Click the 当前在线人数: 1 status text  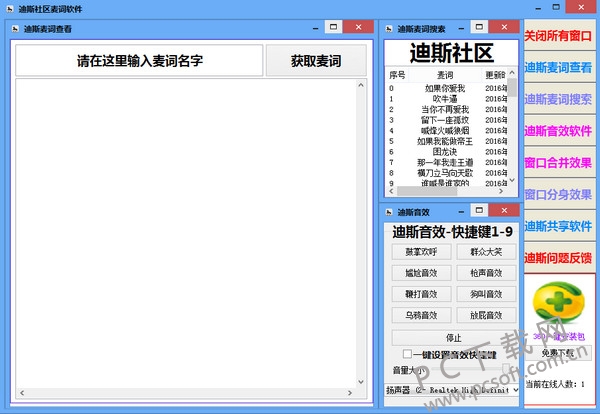pos(555,384)
